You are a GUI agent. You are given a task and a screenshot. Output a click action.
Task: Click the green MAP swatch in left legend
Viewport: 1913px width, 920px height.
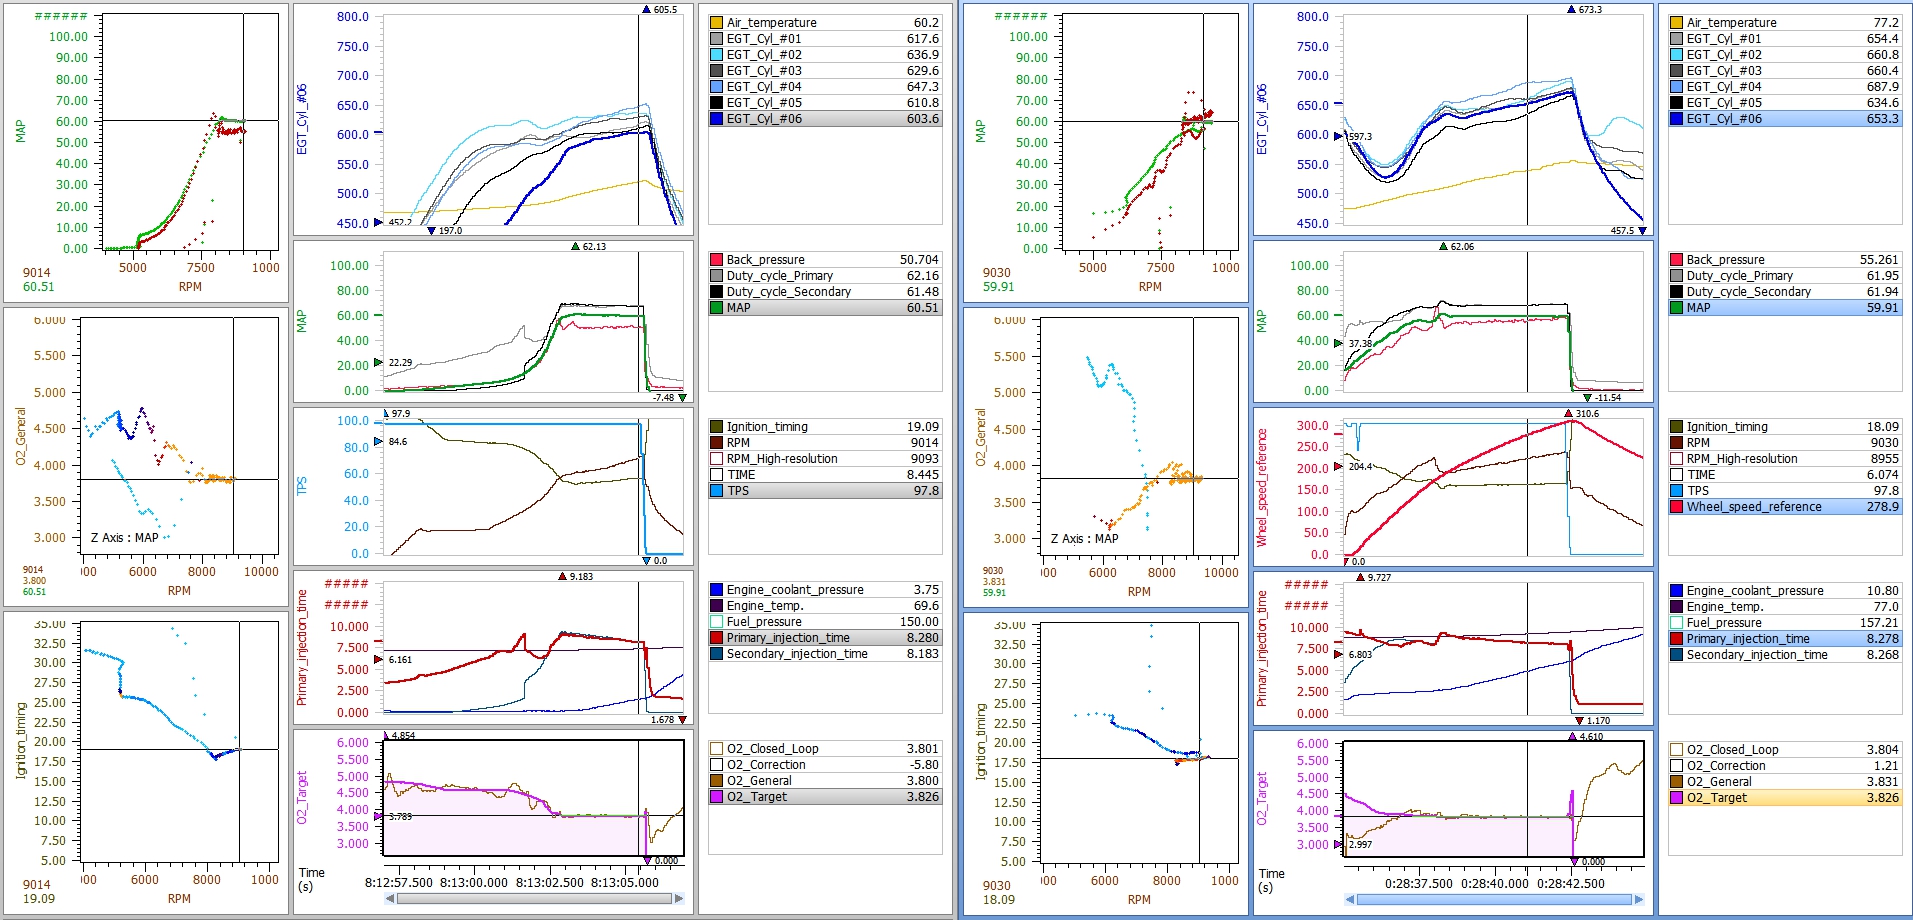[716, 308]
